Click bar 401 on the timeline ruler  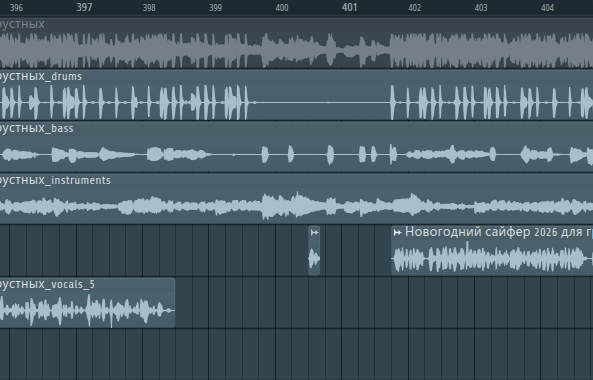pyautogui.click(x=349, y=7)
